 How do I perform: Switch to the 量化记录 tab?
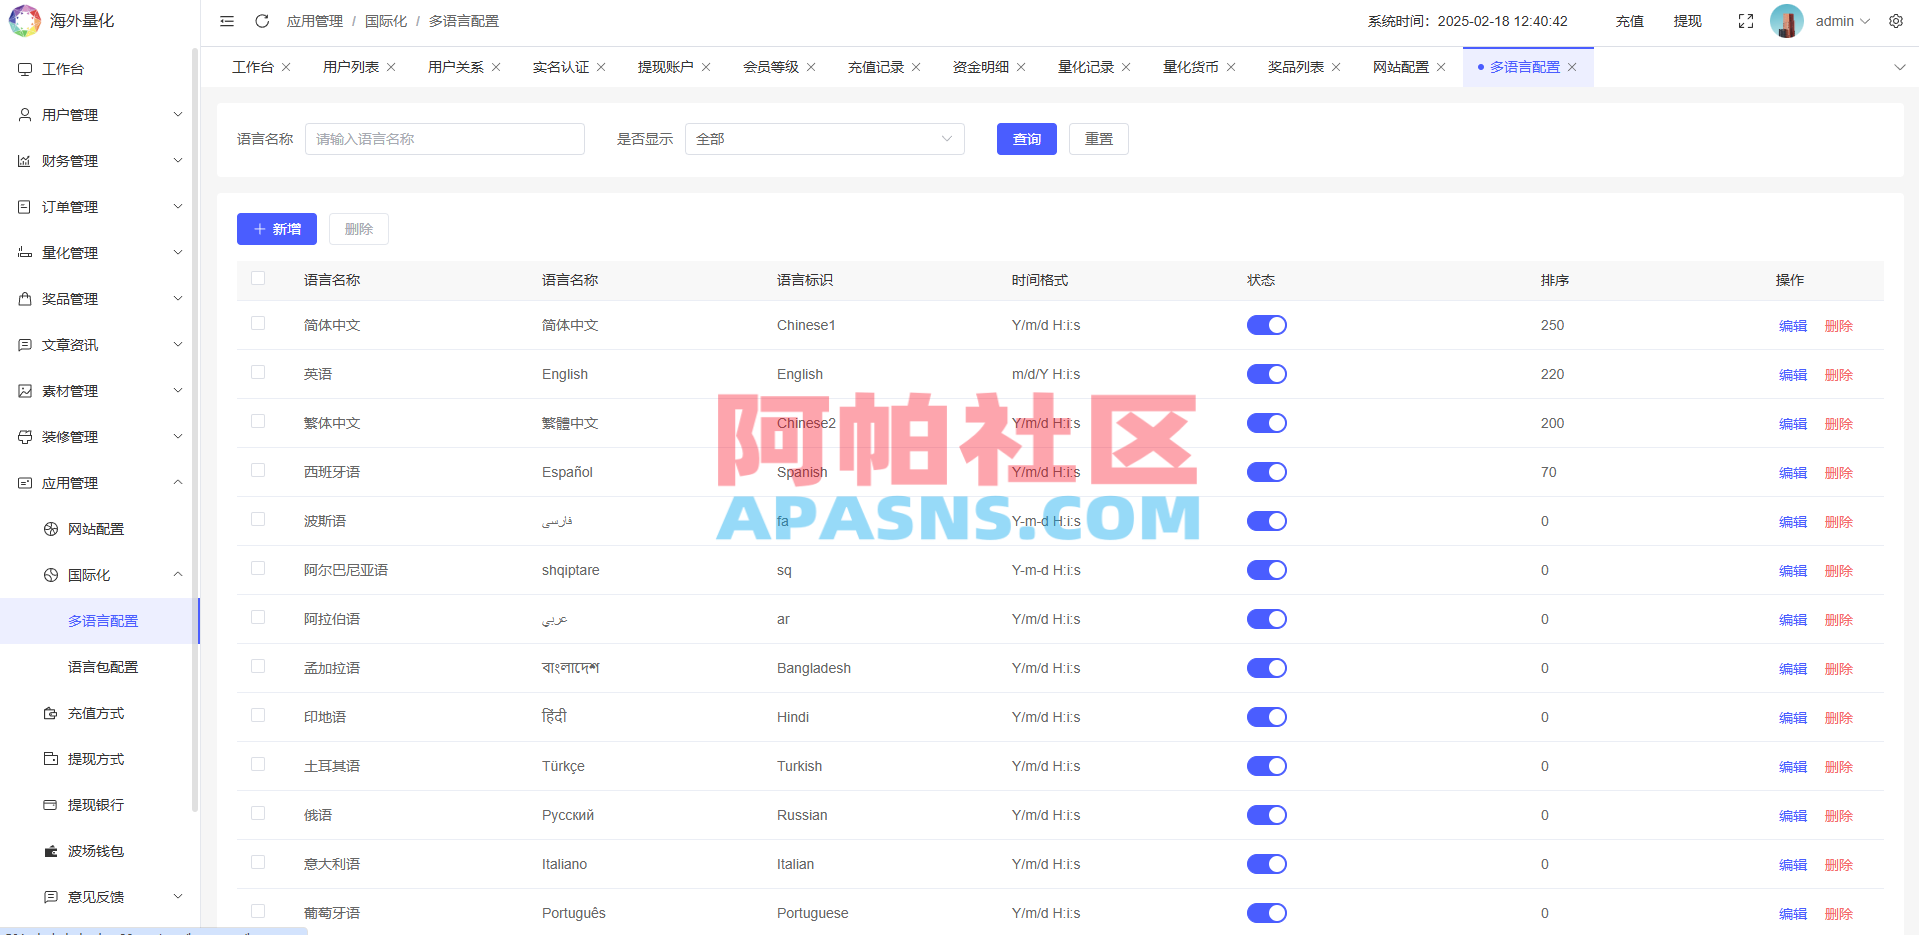(x=1086, y=66)
